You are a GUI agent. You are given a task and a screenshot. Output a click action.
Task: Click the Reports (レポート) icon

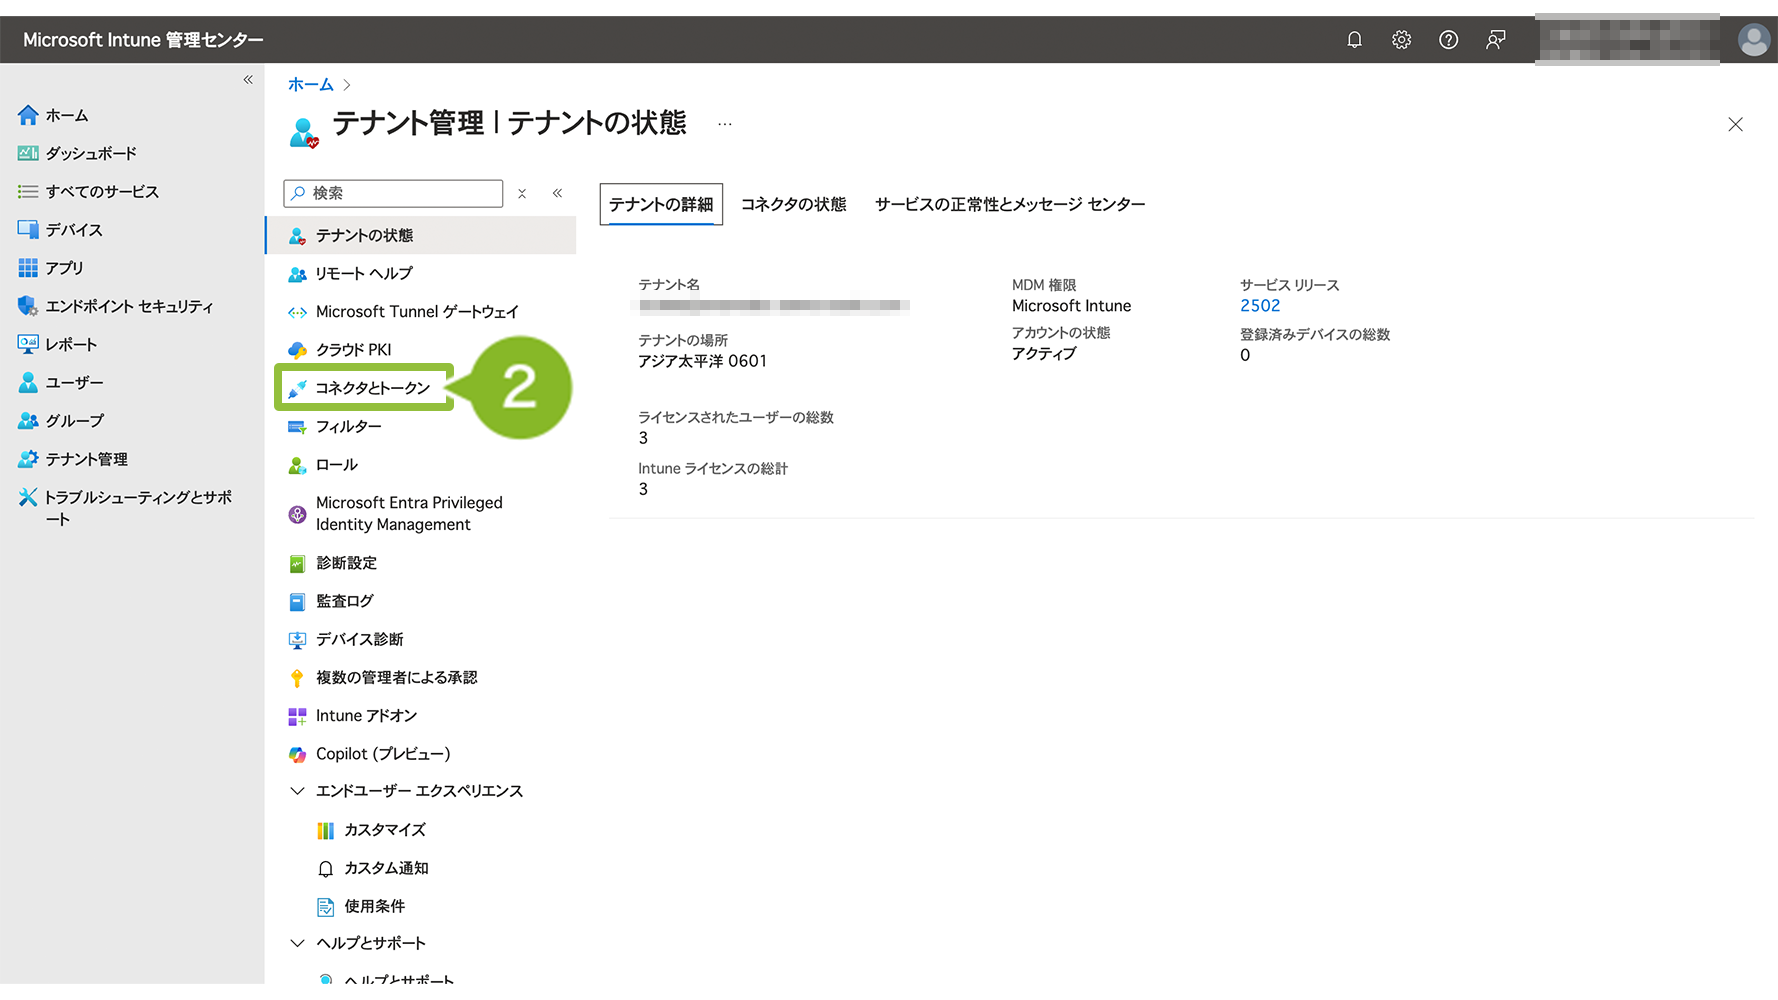tap(28, 344)
